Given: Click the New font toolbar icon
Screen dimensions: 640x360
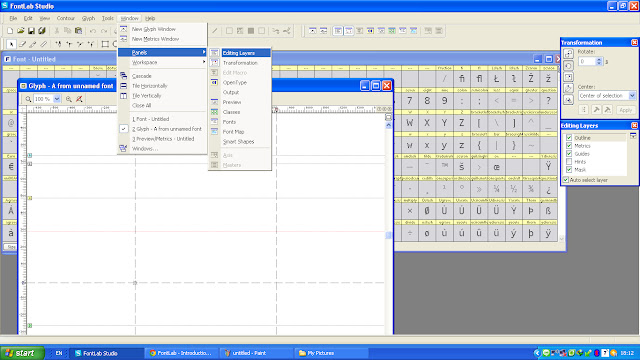Looking at the screenshot, I should point(10,31).
